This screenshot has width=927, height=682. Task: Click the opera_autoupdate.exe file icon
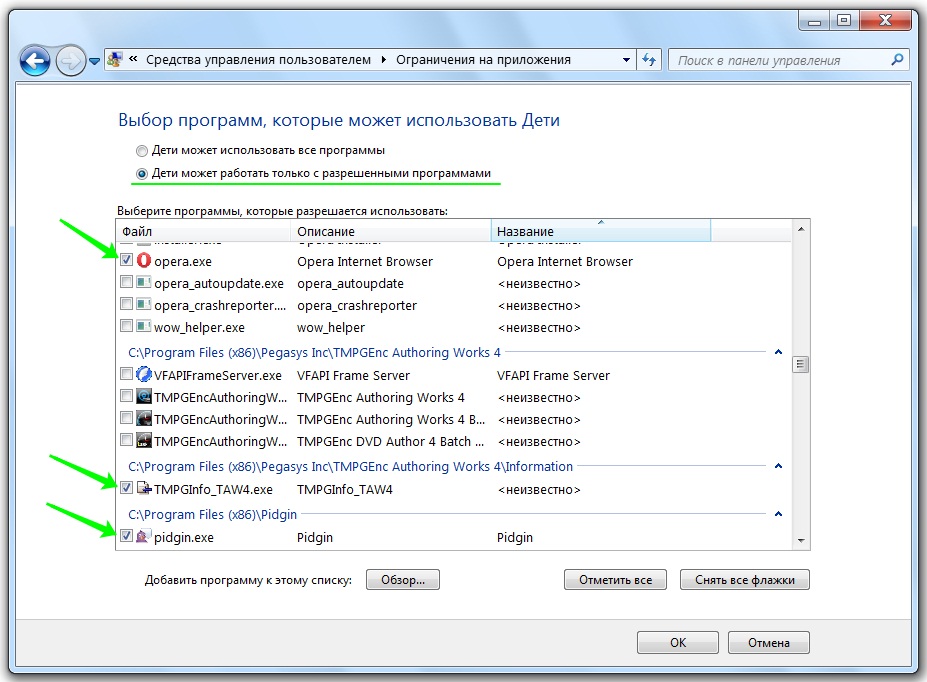[144, 282]
